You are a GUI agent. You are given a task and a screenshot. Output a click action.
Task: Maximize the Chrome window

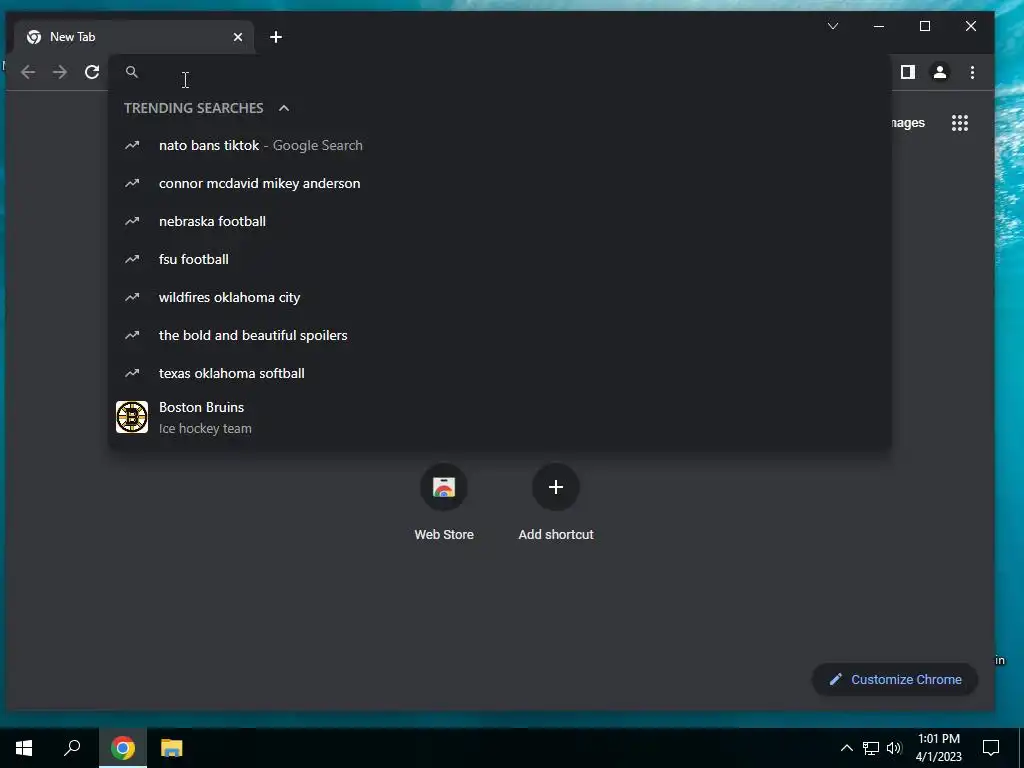925,26
